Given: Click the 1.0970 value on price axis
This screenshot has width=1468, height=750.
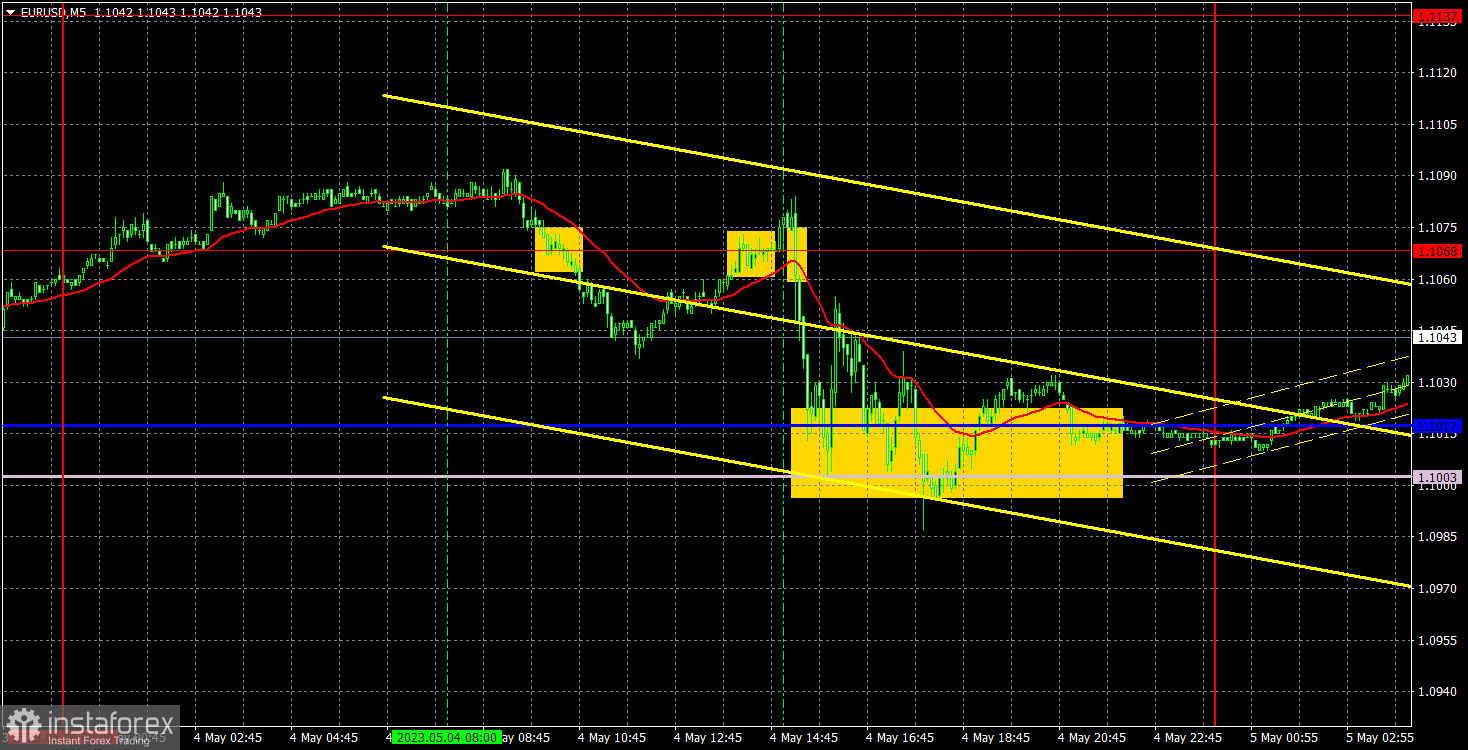Looking at the screenshot, I should coord(1436,589).
